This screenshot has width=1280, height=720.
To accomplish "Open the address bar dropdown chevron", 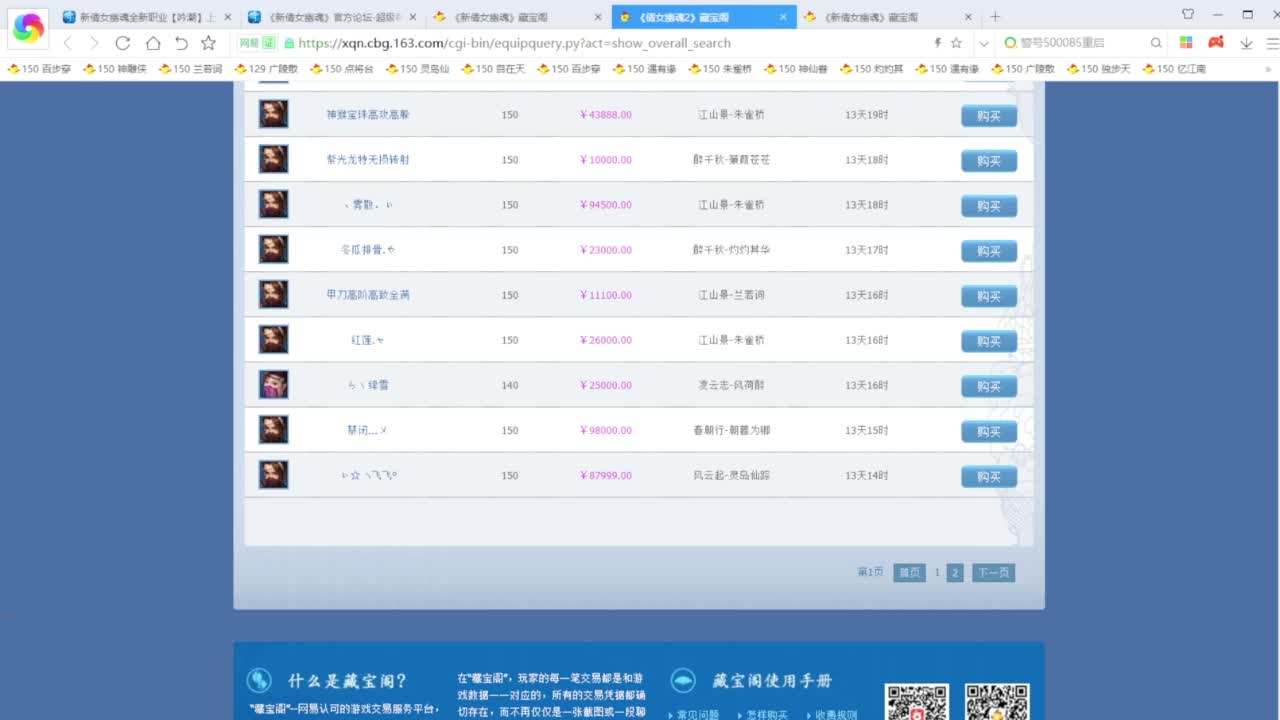I will pyautogui.click(x=981, y=43).
